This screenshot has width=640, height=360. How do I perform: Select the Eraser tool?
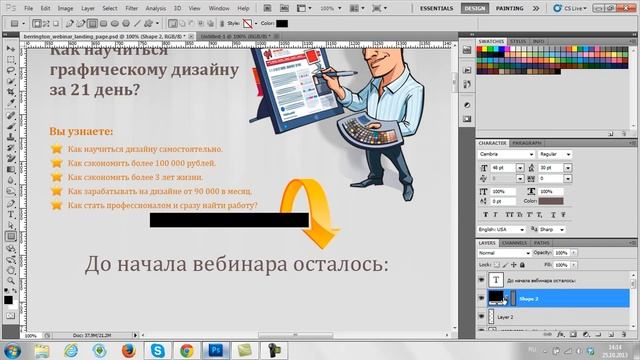pyautogui.click(x=11, y=158)
